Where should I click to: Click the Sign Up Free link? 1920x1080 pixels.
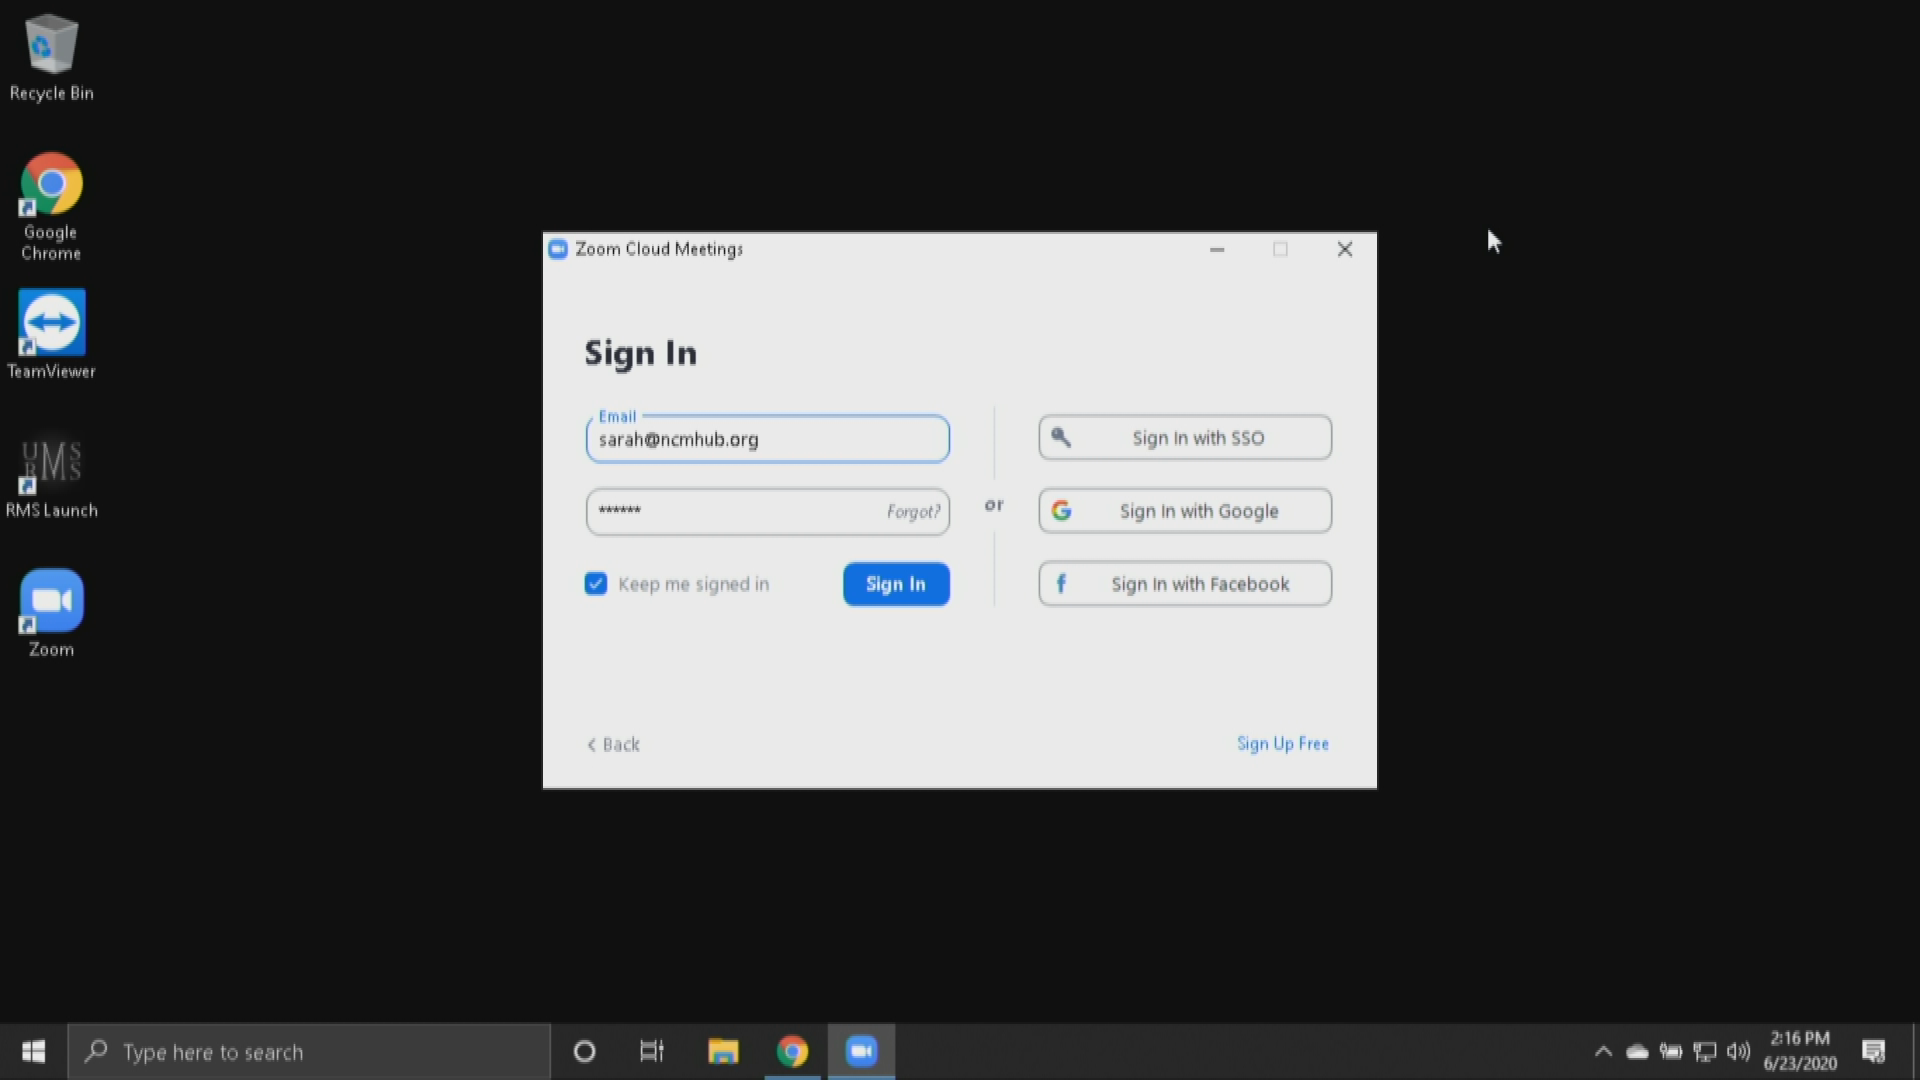(1282, 744)
